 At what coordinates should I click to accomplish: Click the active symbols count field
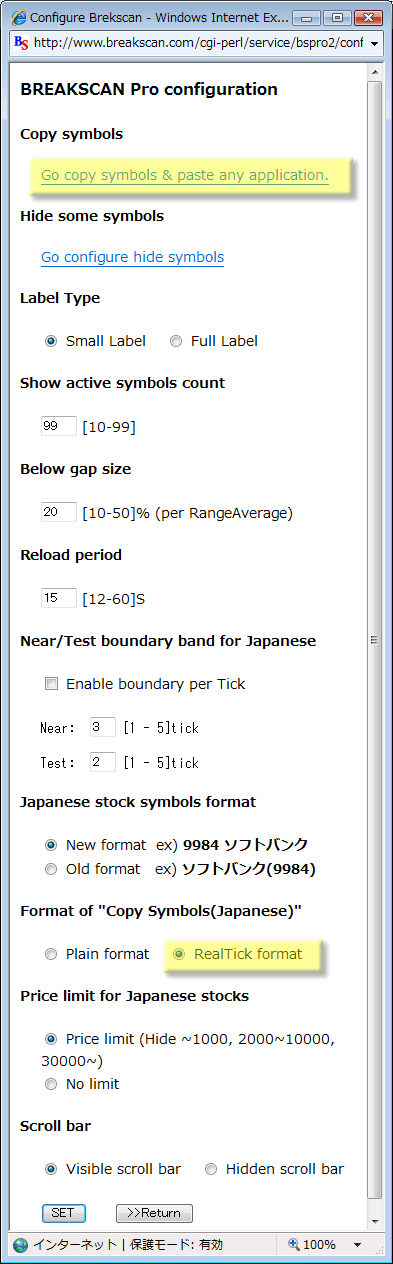pyautogui.click(x=58, y=426)
